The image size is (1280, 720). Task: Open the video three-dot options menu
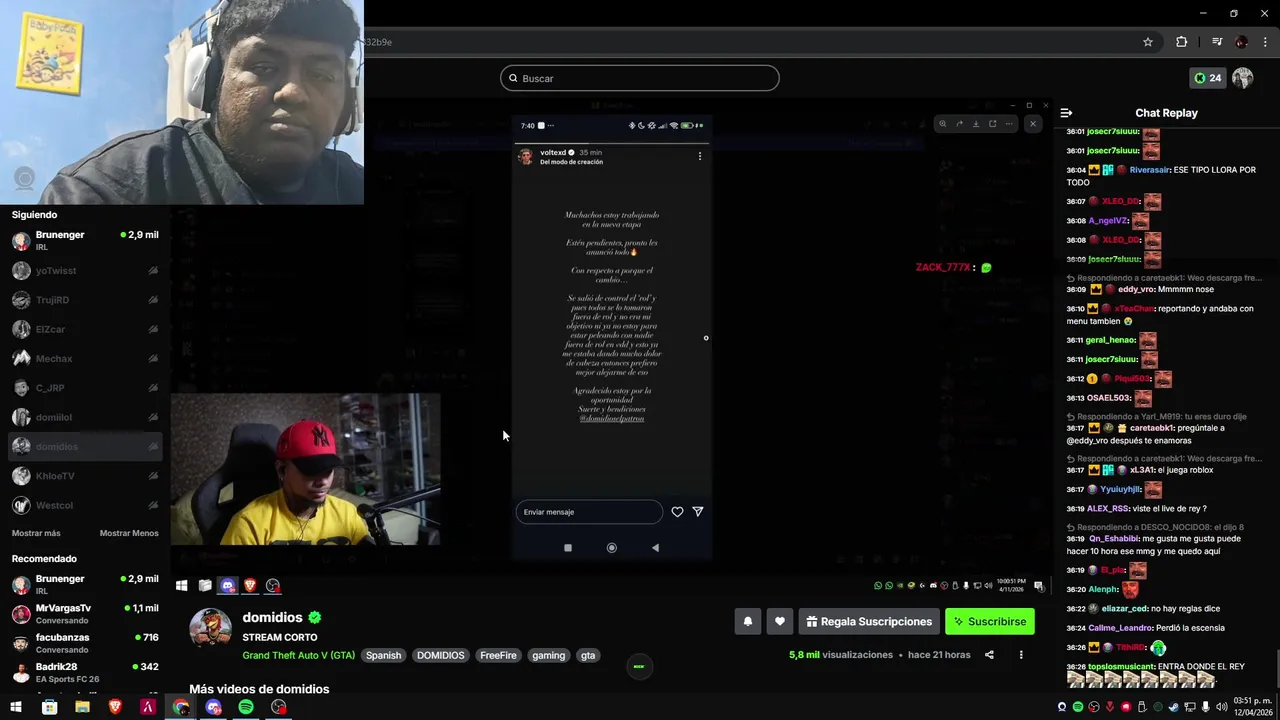(1021, 655)
